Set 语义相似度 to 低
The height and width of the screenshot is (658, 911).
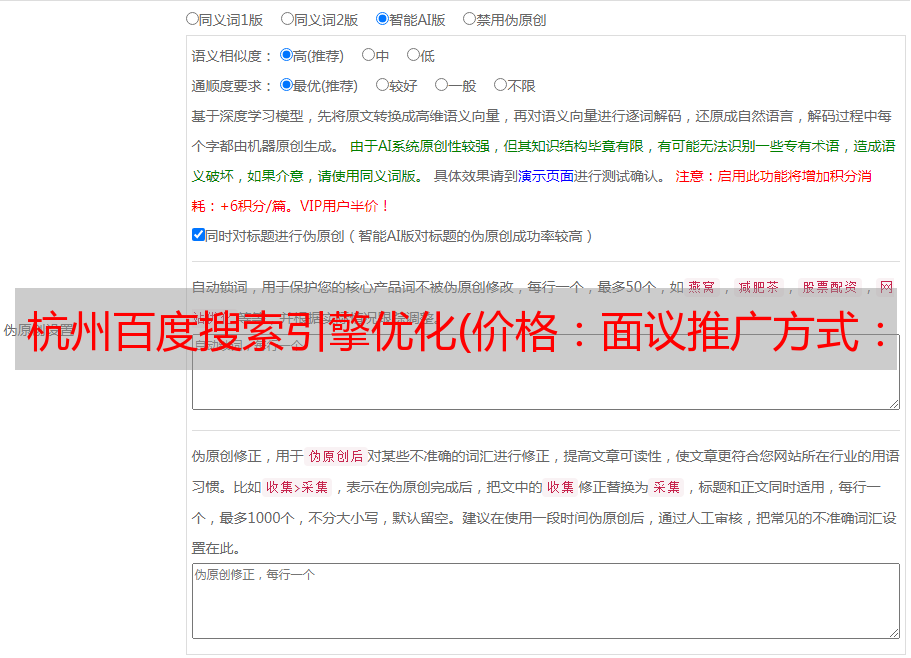click(413, 55)
